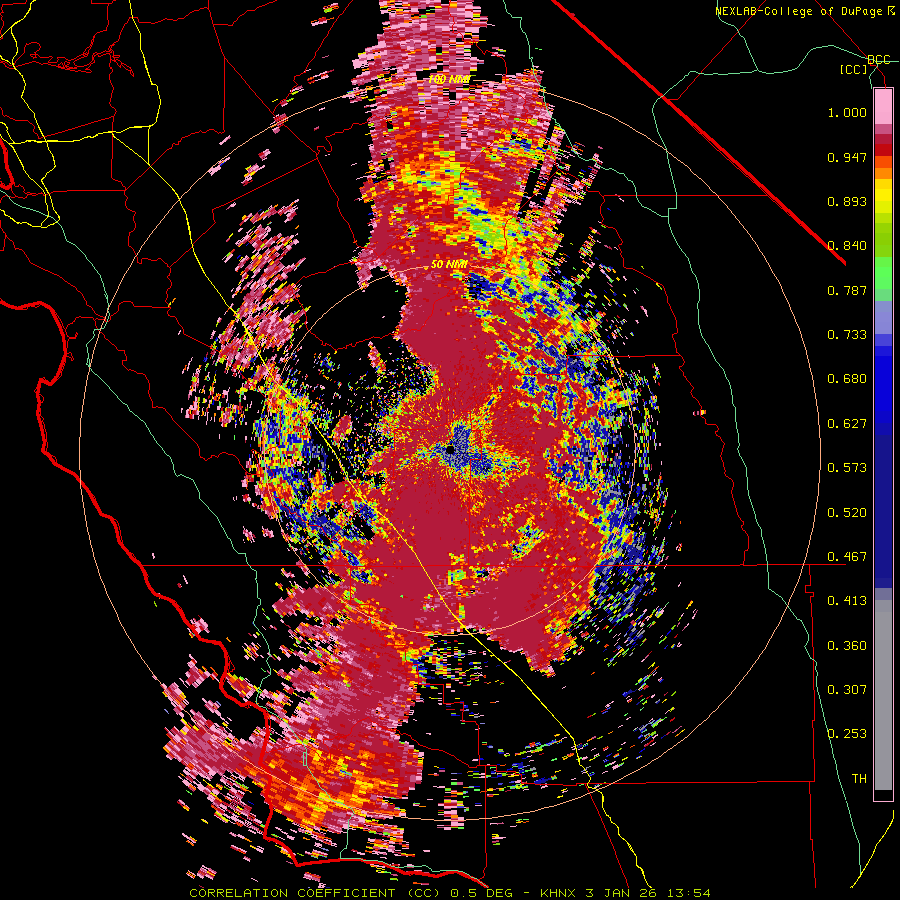
Task: Click the 0.787 color scale value
Action: click(x=847, y=290)
